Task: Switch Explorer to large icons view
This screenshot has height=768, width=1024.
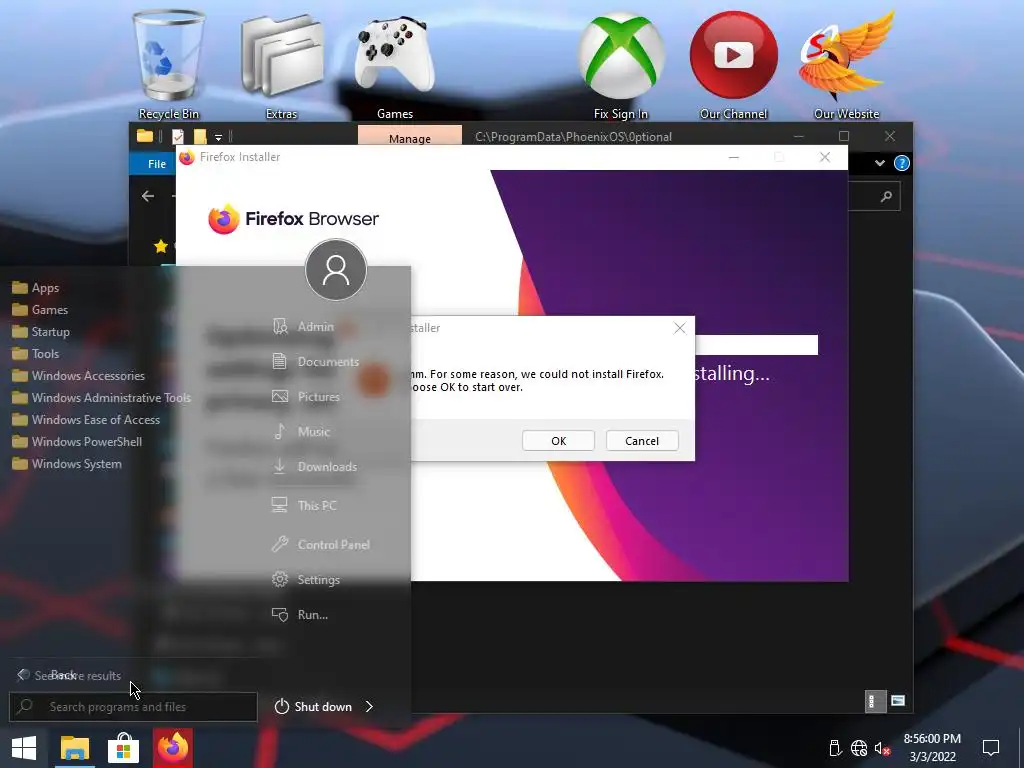Action: tap(898, 701)
